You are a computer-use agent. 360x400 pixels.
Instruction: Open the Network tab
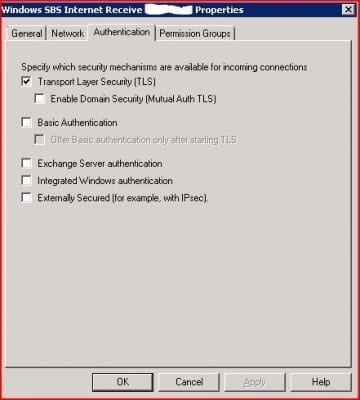click(x=68, y=33)
